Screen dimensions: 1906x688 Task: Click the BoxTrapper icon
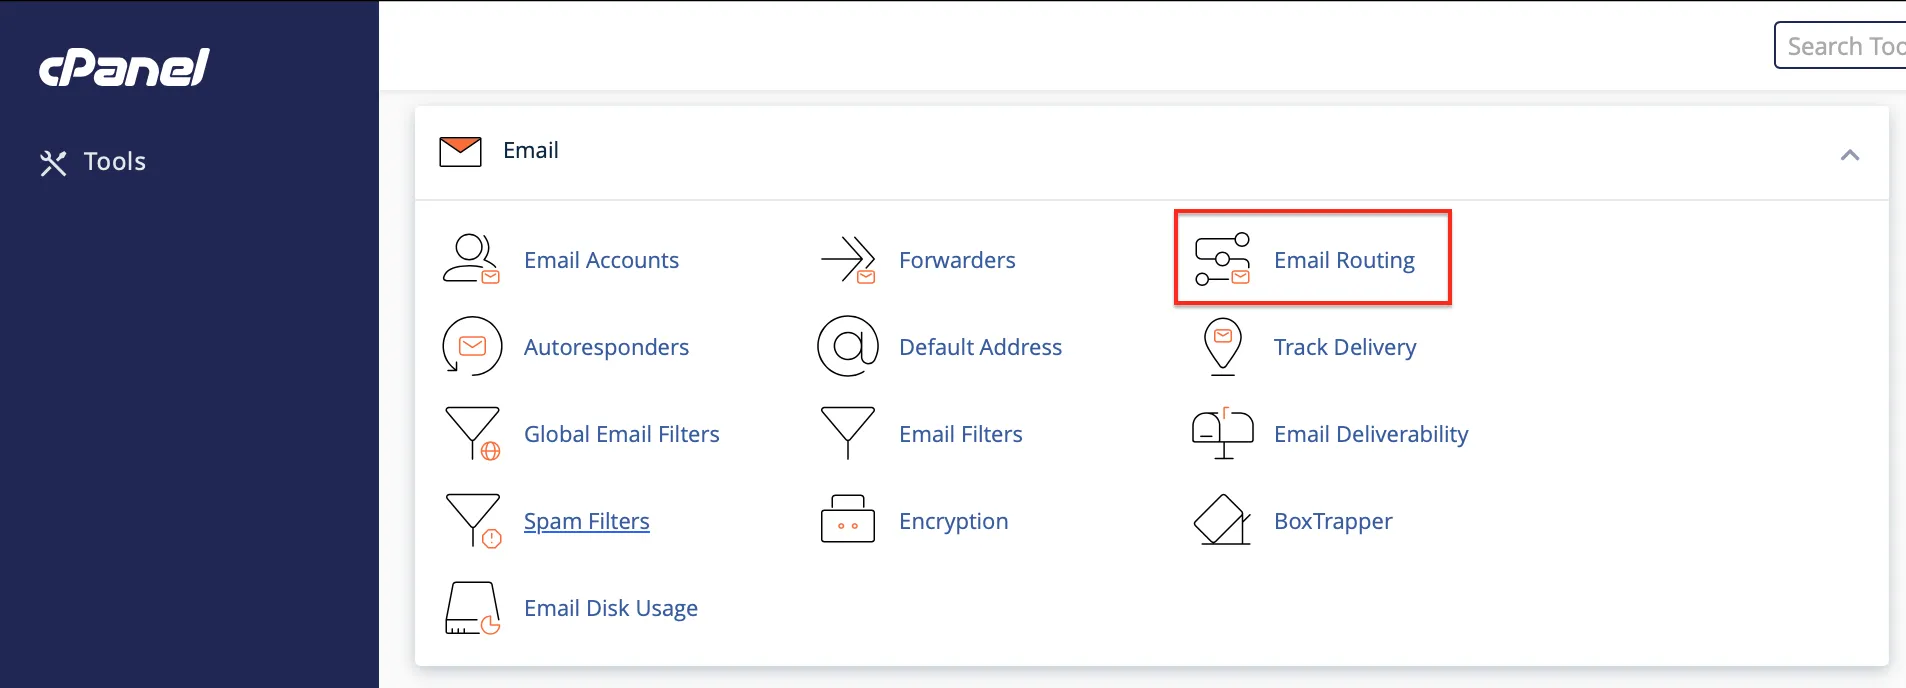[x=1222, y=520]
